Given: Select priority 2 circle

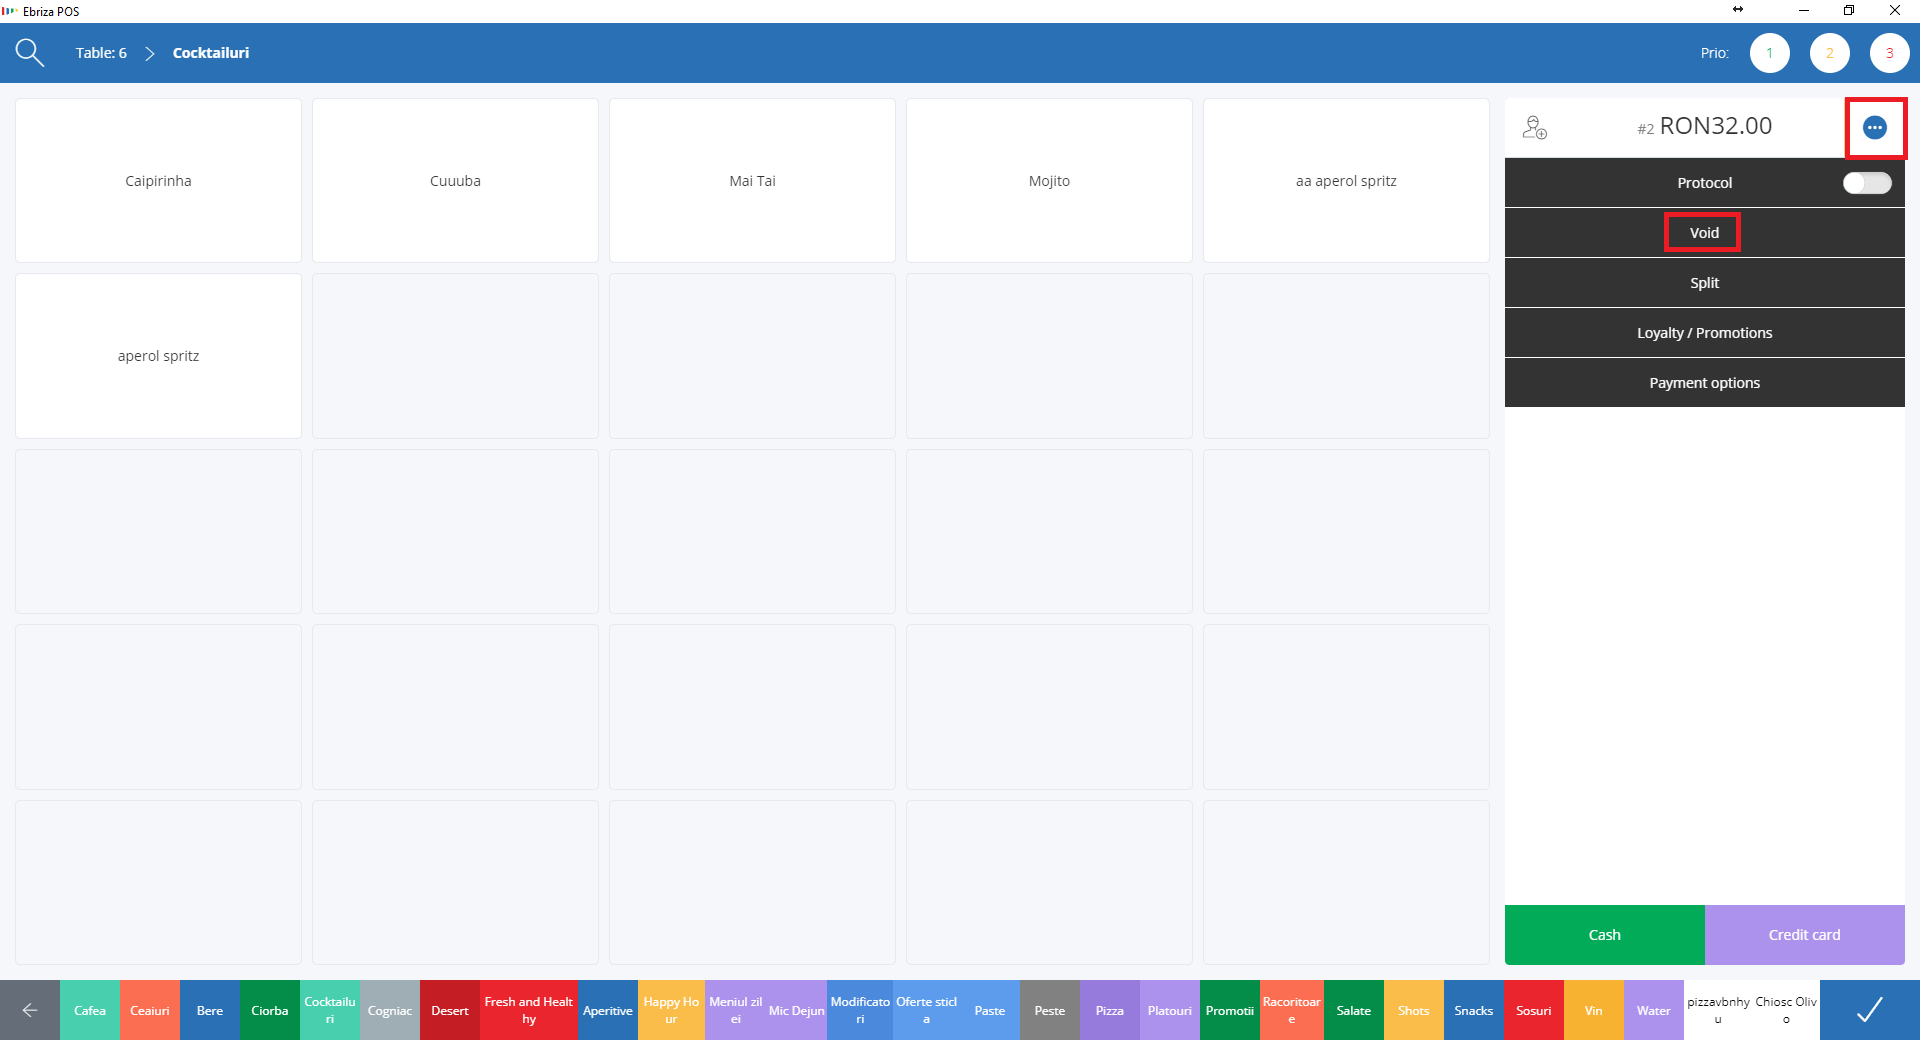Looking at the screenshot, I should (x=1830, y=53).
